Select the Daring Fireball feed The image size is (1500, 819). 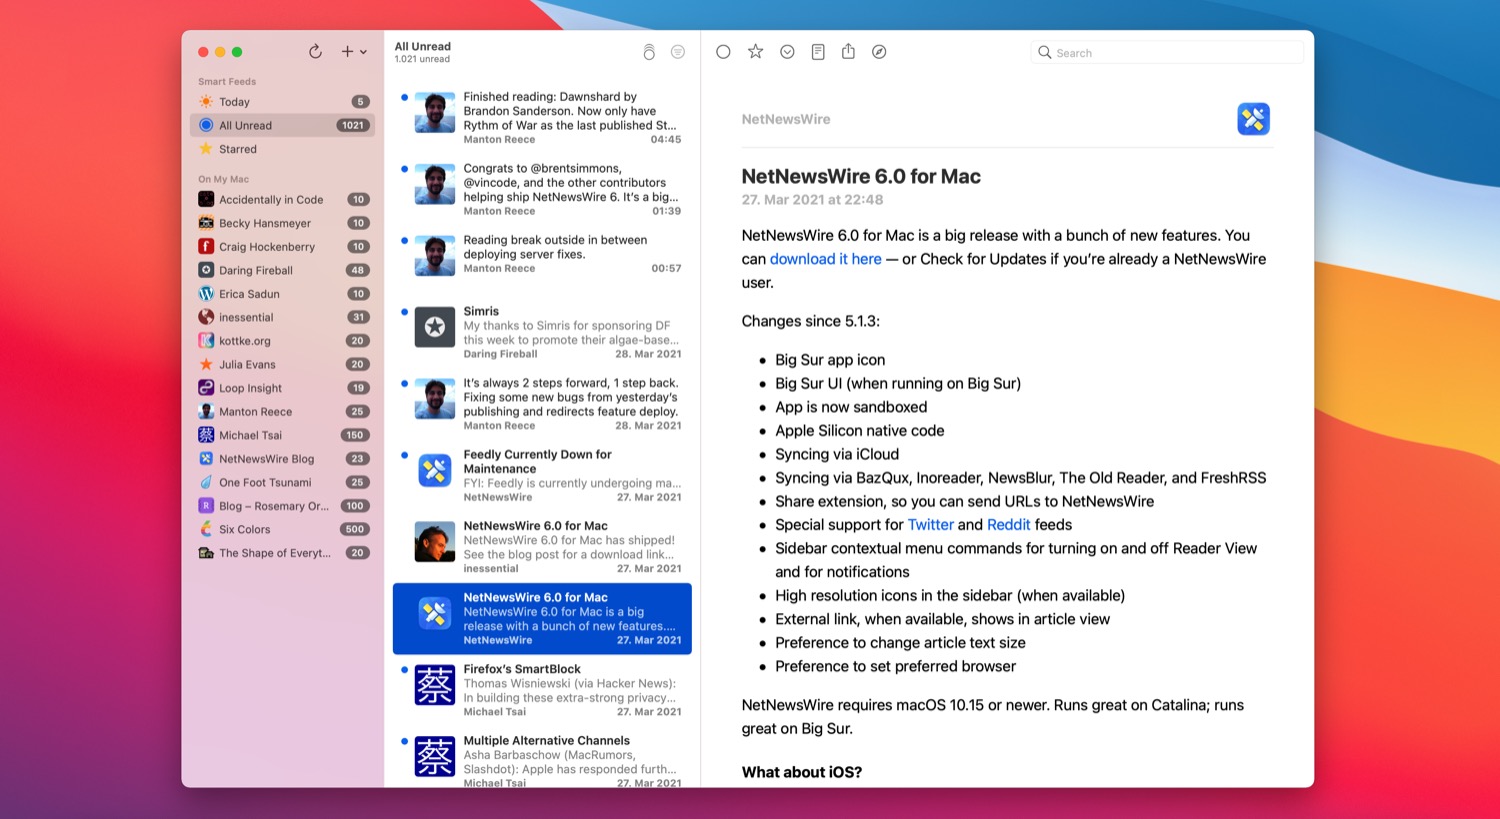(256, 270)
